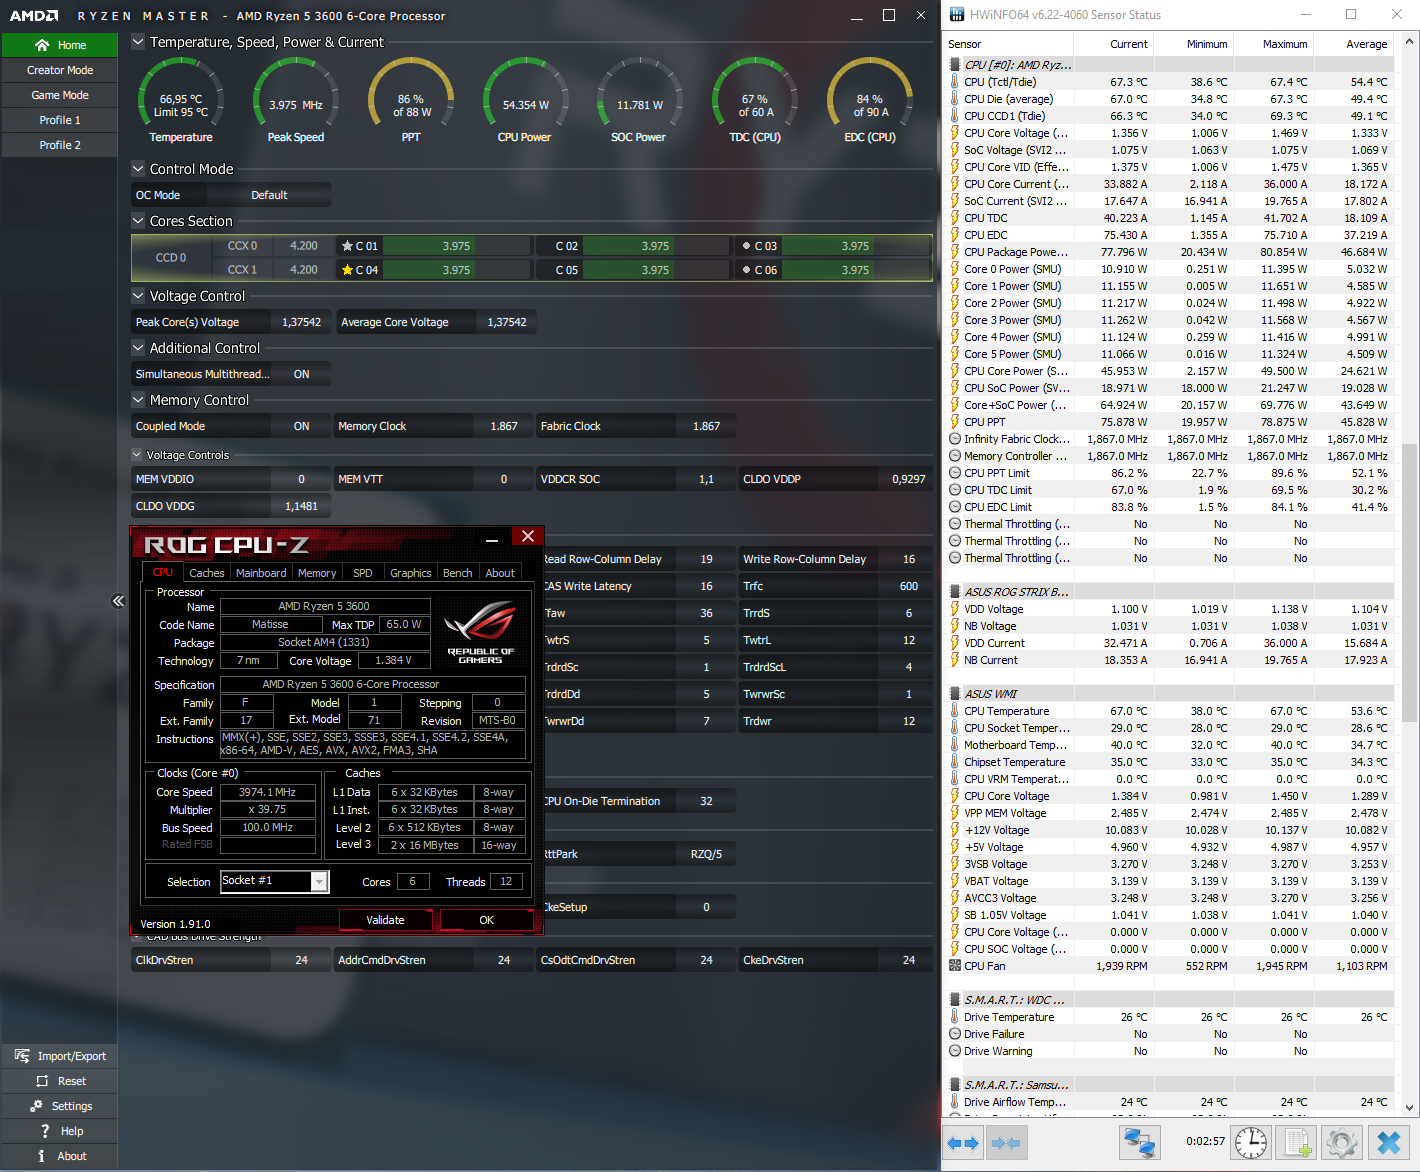The height and width of the screenshot is (1172, 1420).
Task: Click the Current column header in HWiNFO
Action: click(x=1115, y=44)
